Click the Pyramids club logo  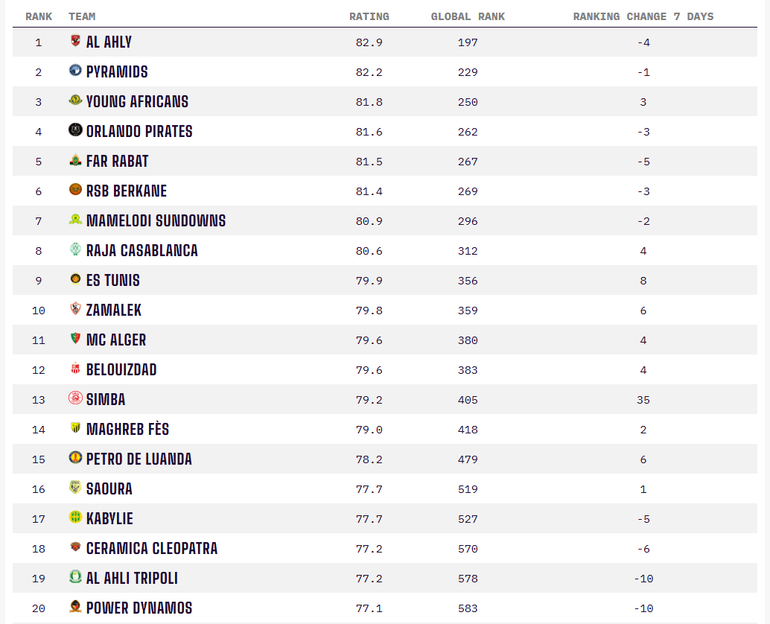tap(75, 70)
